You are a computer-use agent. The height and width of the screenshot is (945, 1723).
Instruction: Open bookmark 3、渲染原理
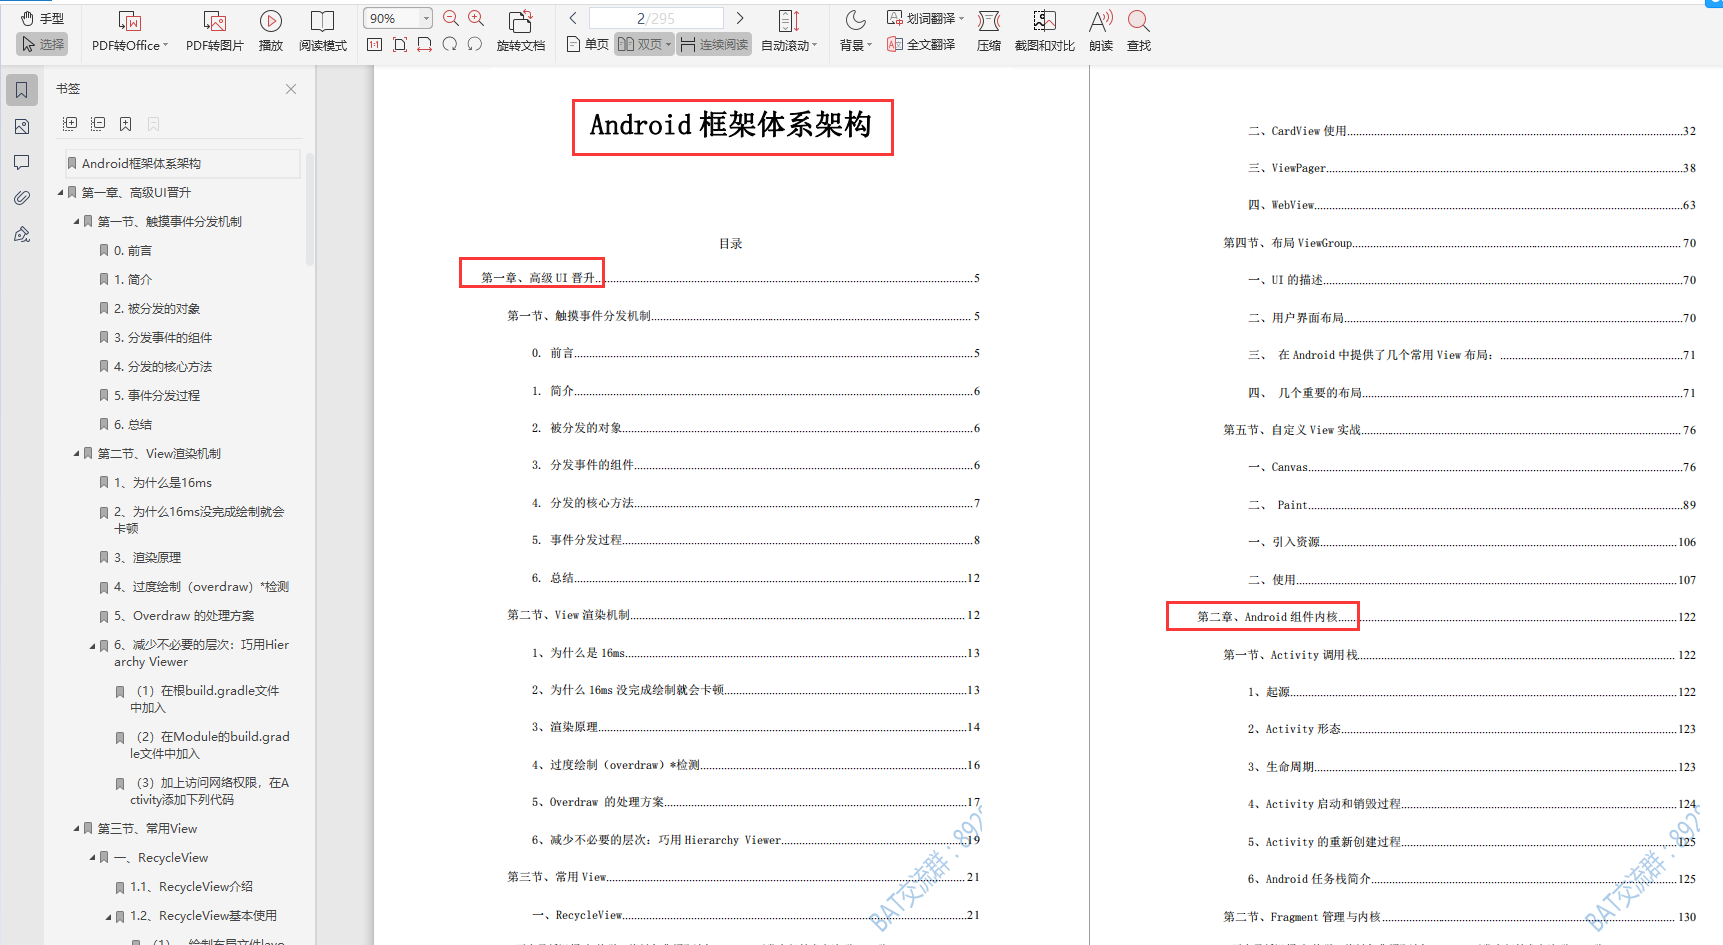point(140,557)
